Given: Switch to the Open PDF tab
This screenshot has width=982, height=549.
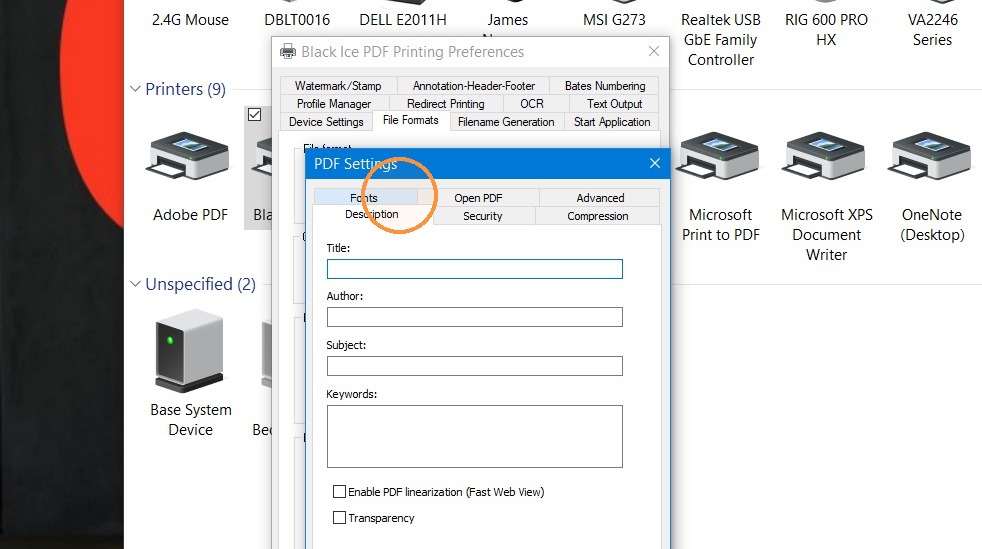Looking at the screenshot, I should point(478,198).
